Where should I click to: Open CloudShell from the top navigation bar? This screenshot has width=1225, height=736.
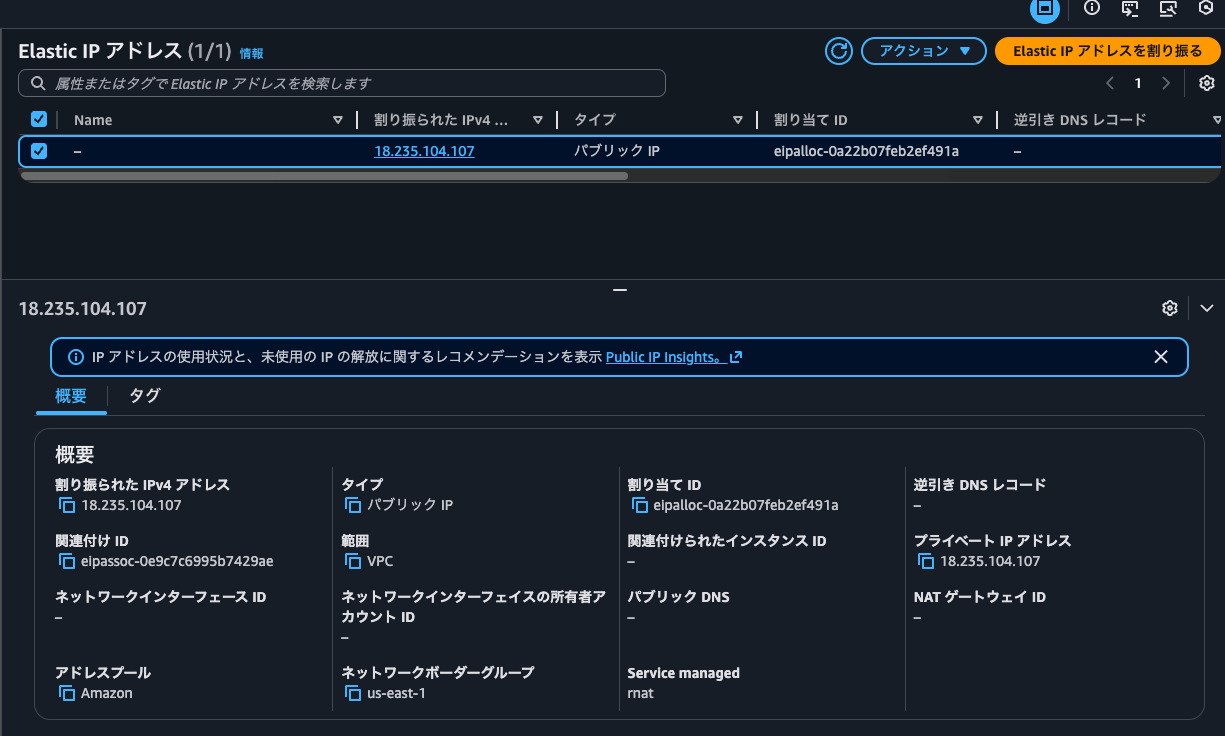click(x=1129, y=9)
